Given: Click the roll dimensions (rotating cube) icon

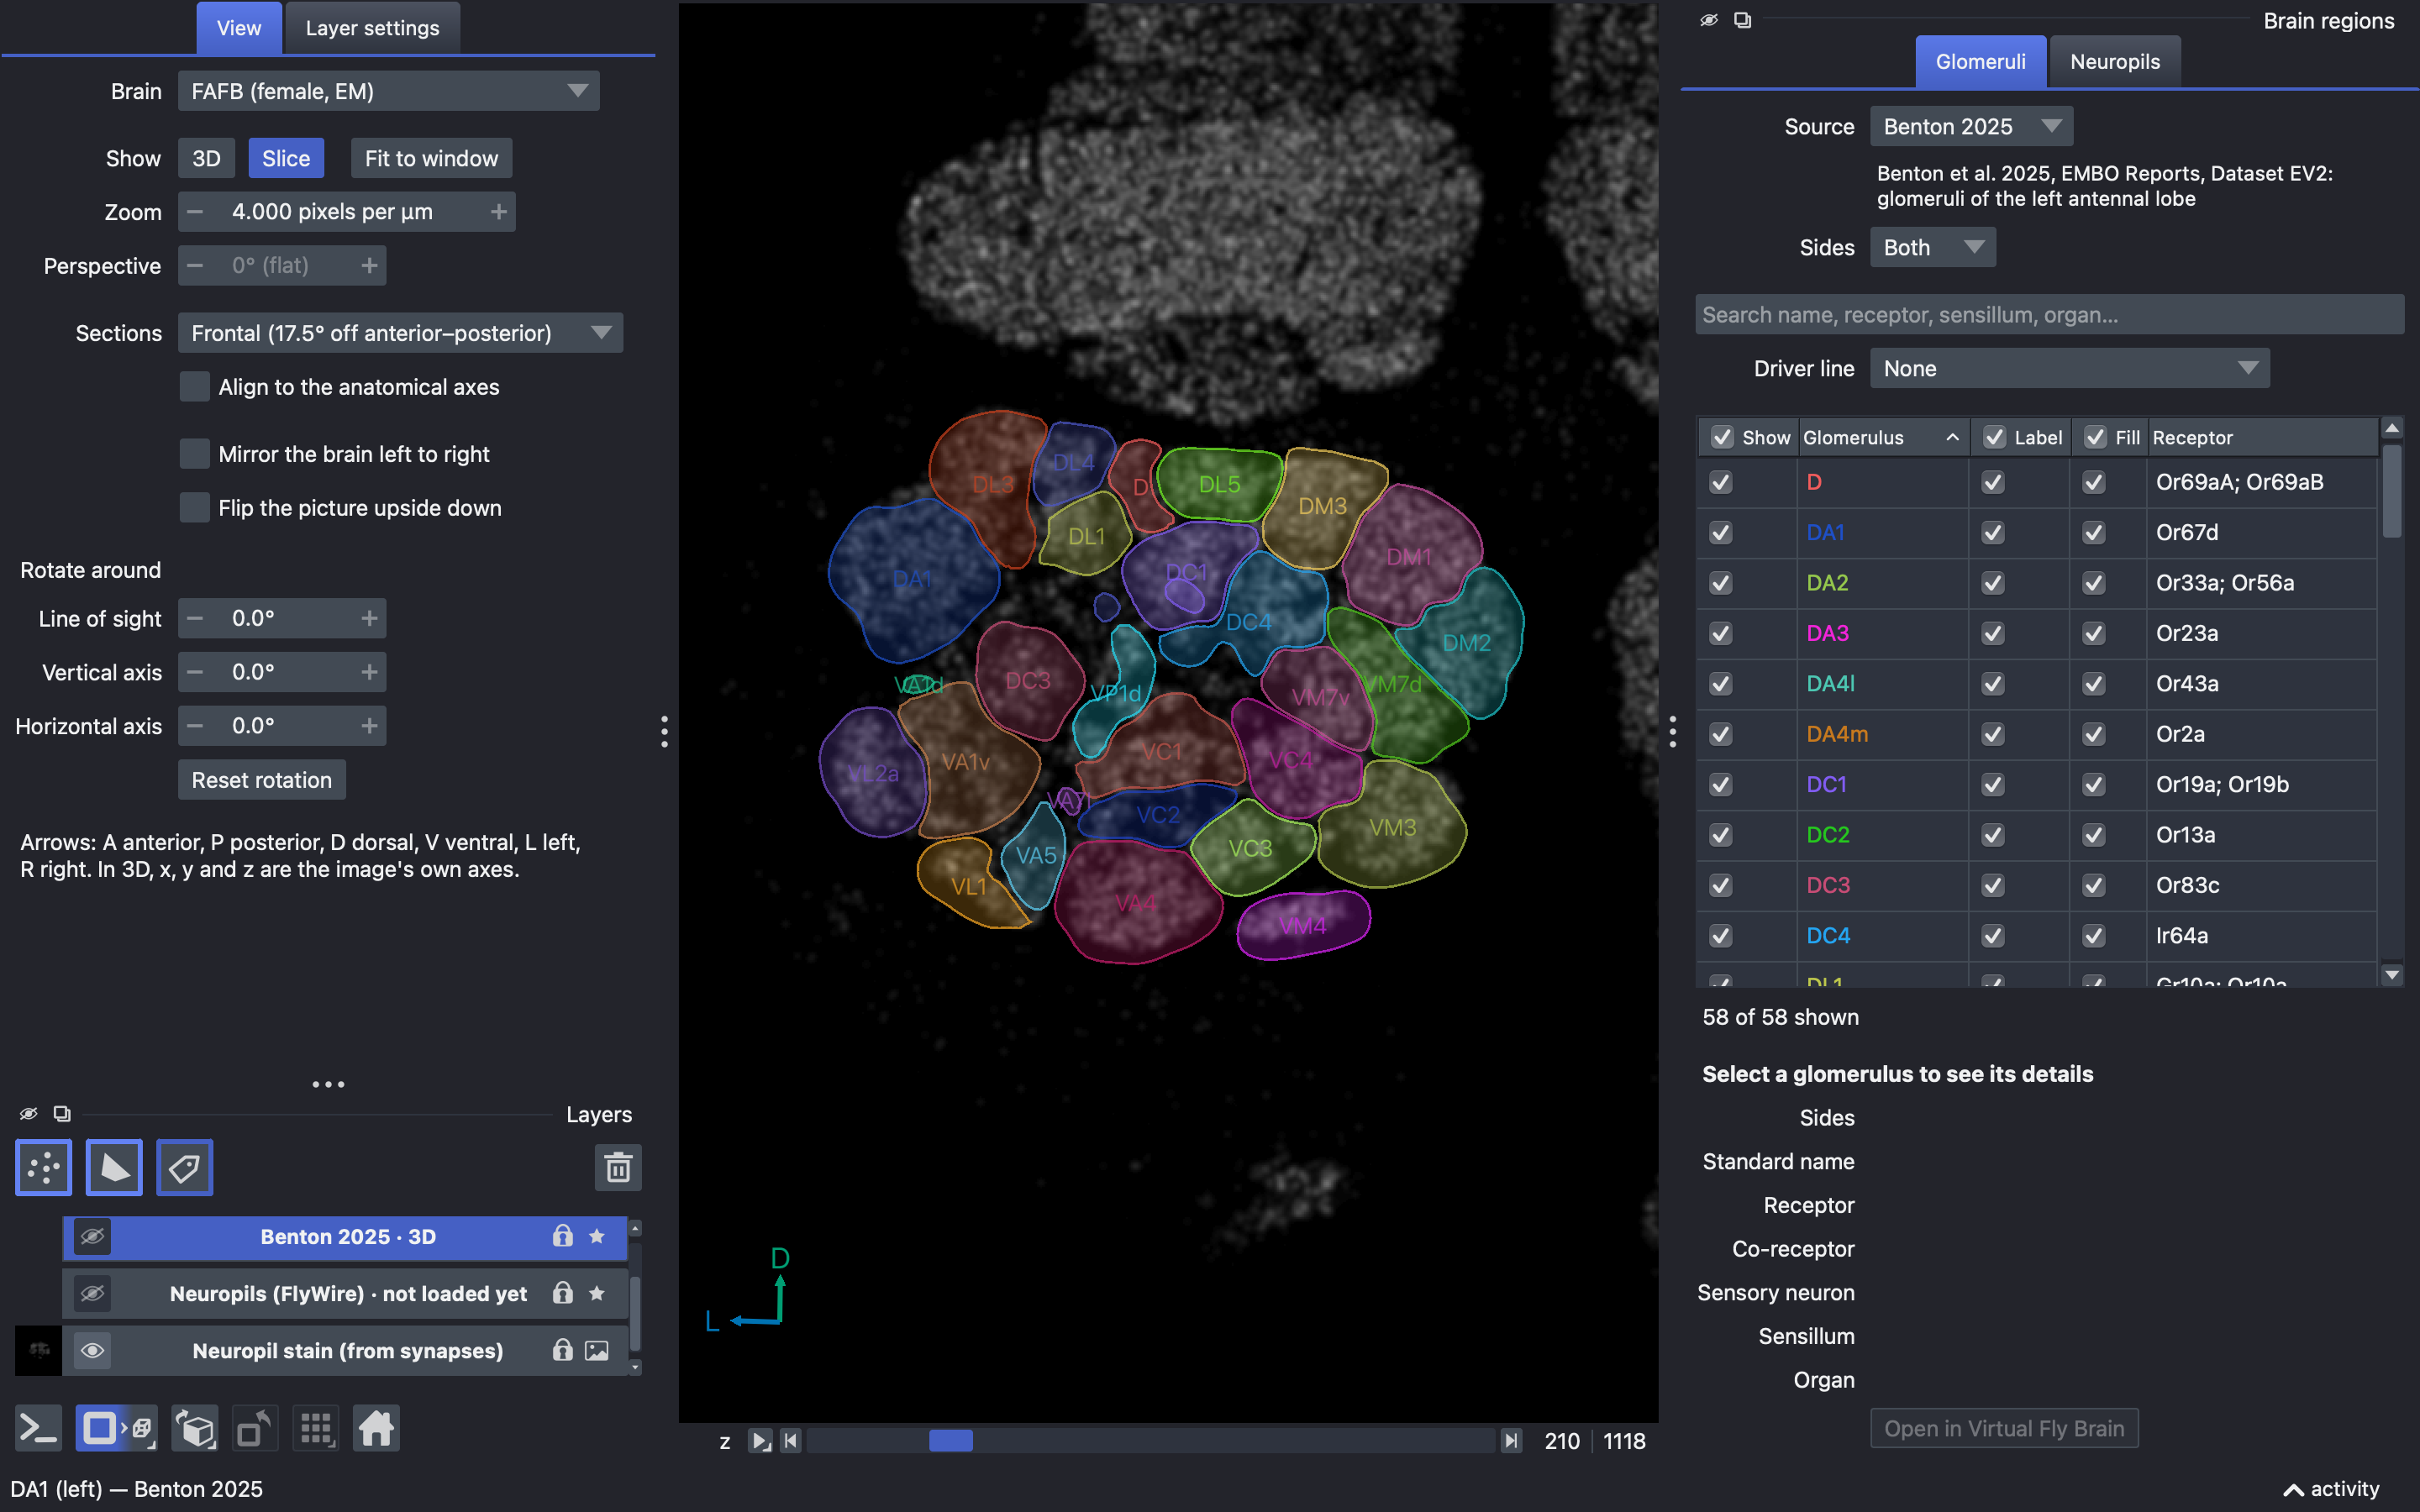Looking at the screenshot, I should pos(195,1428).
